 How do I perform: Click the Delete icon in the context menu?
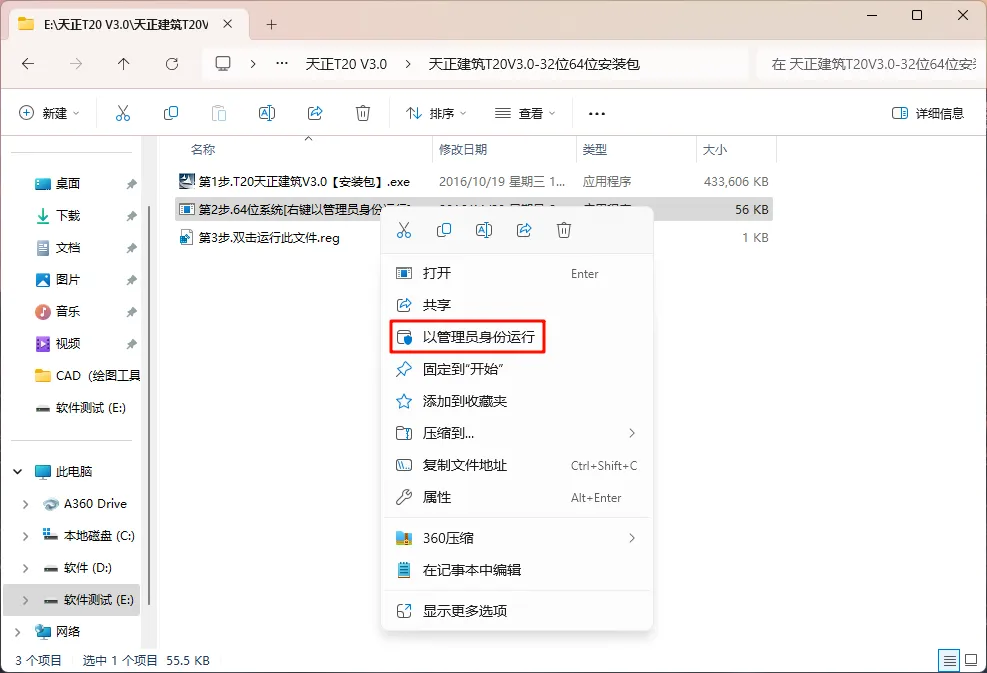tap(564, 230)
